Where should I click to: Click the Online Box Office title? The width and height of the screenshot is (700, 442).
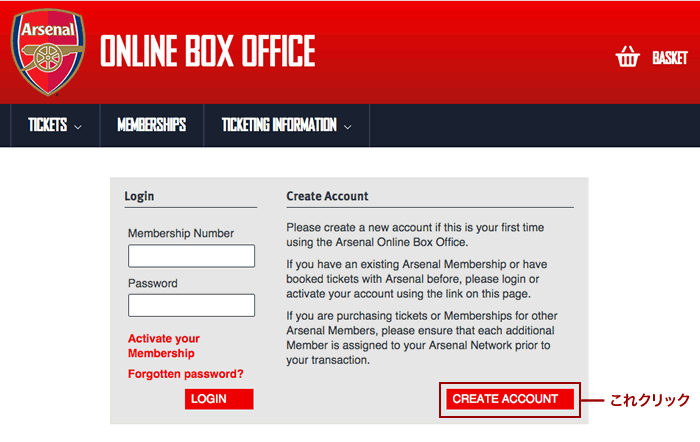[x=208, y=51]
